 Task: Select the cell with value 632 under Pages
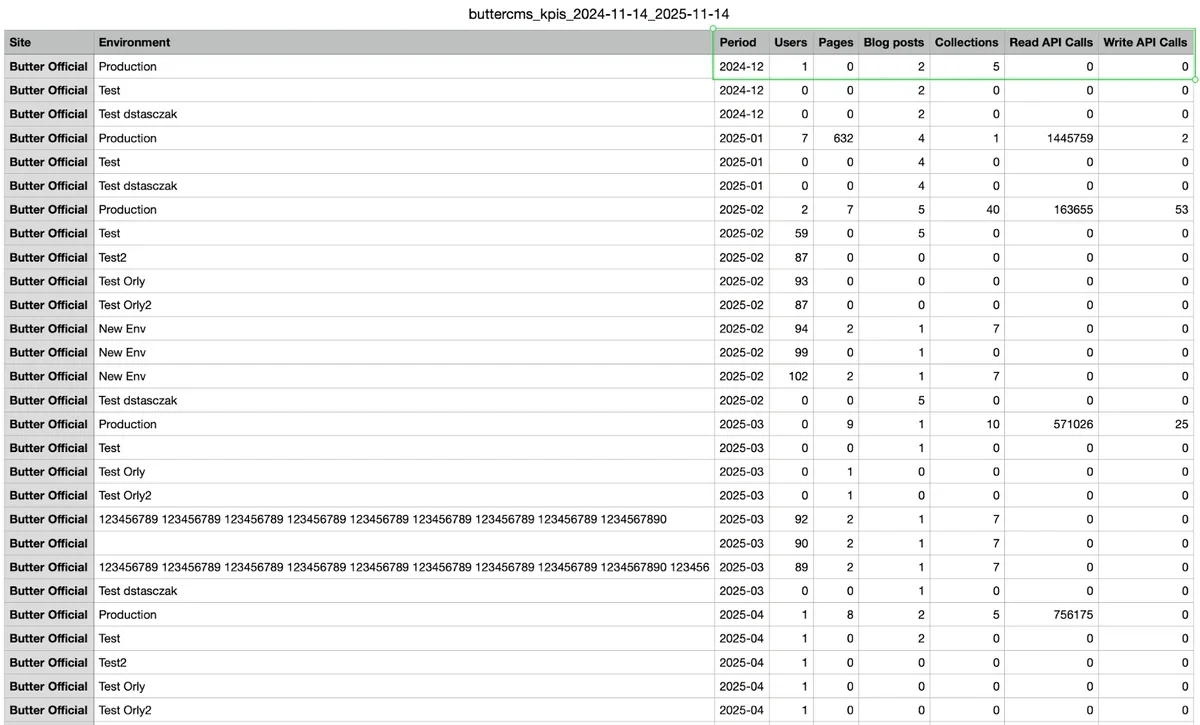843,138
